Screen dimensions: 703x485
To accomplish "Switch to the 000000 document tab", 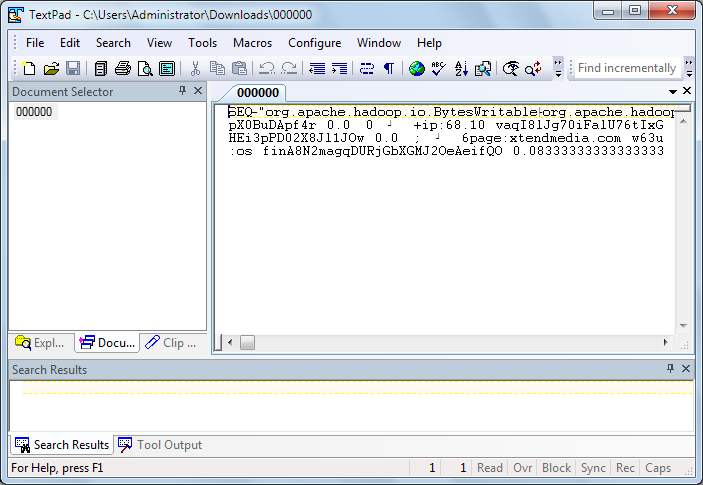I will [x=258, y=93].
